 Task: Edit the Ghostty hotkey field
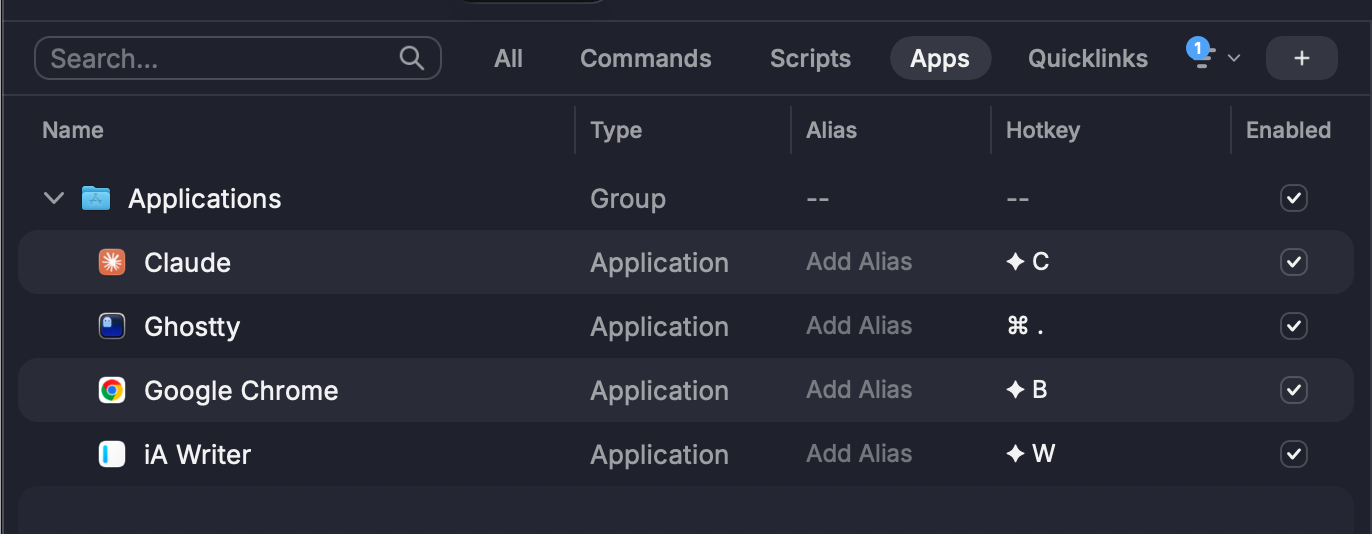[1027, 326]
